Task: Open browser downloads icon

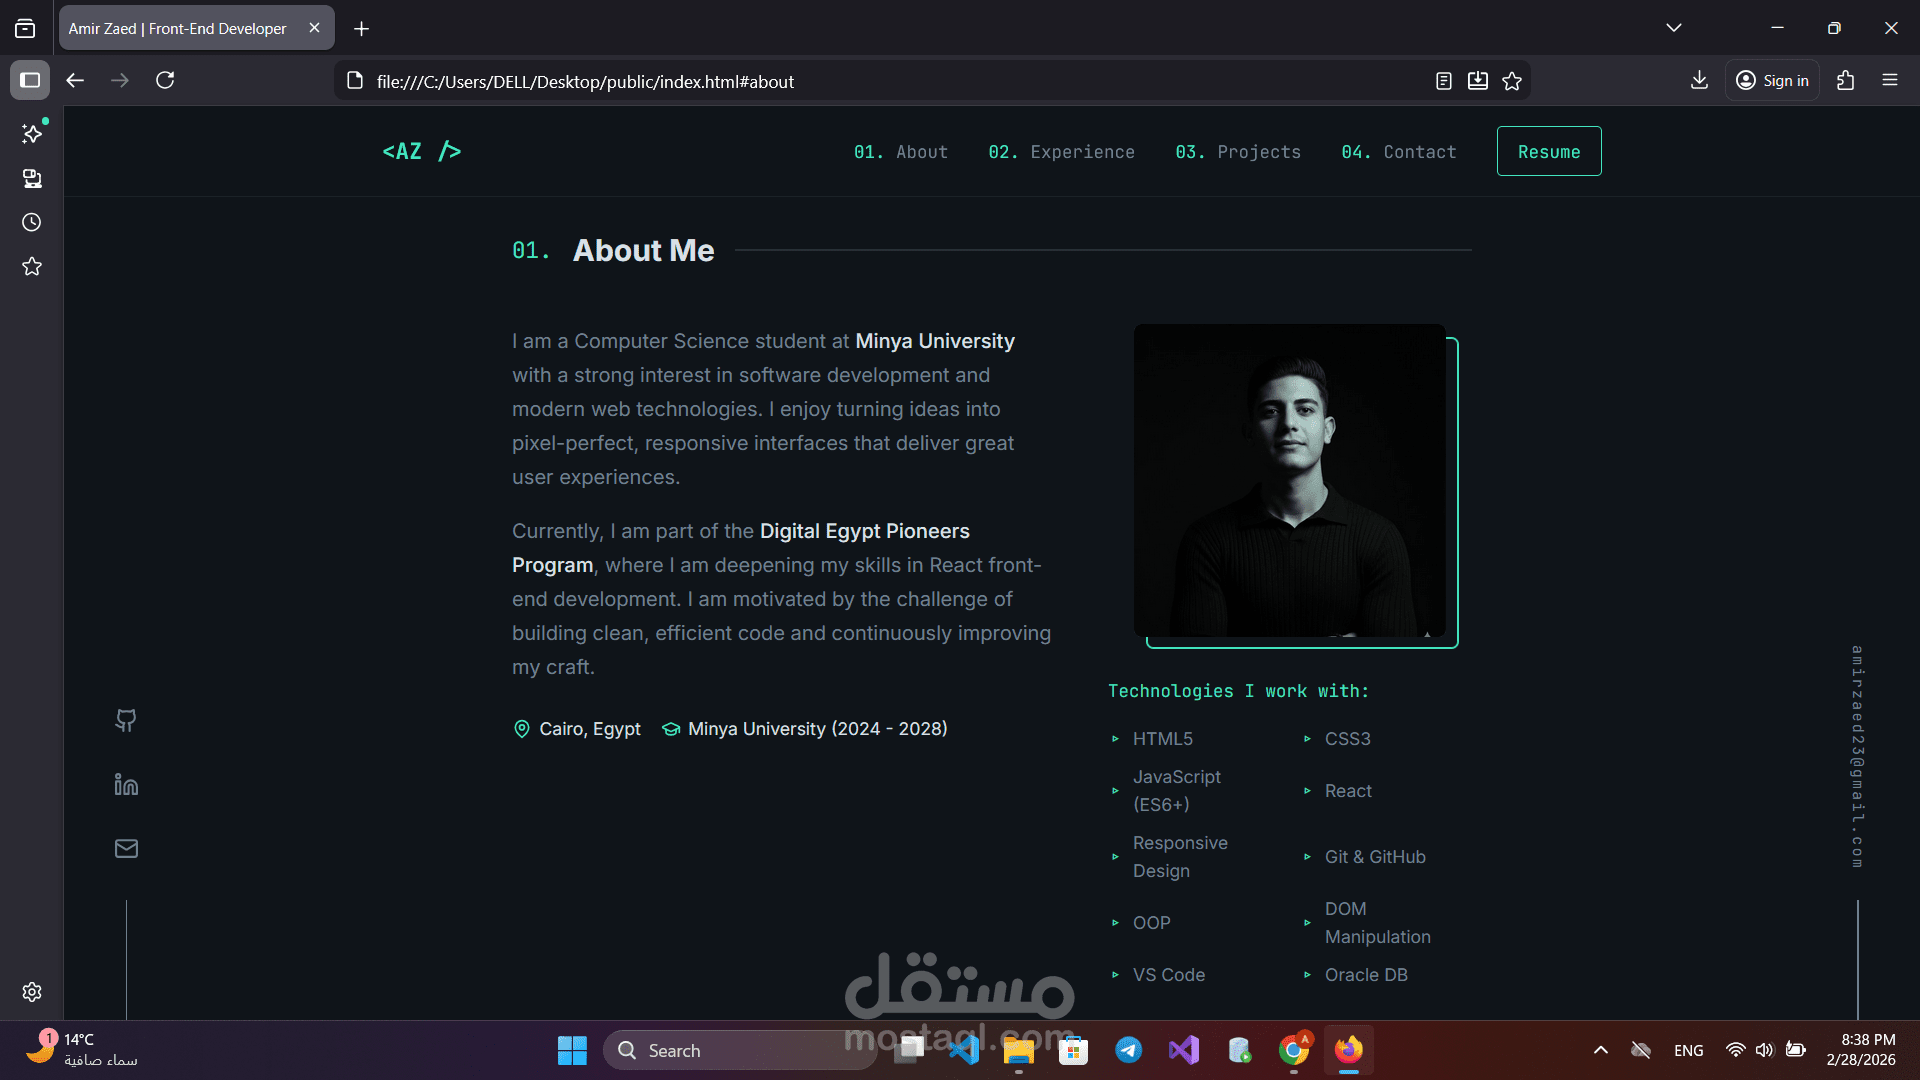Action: point(1699,80)
